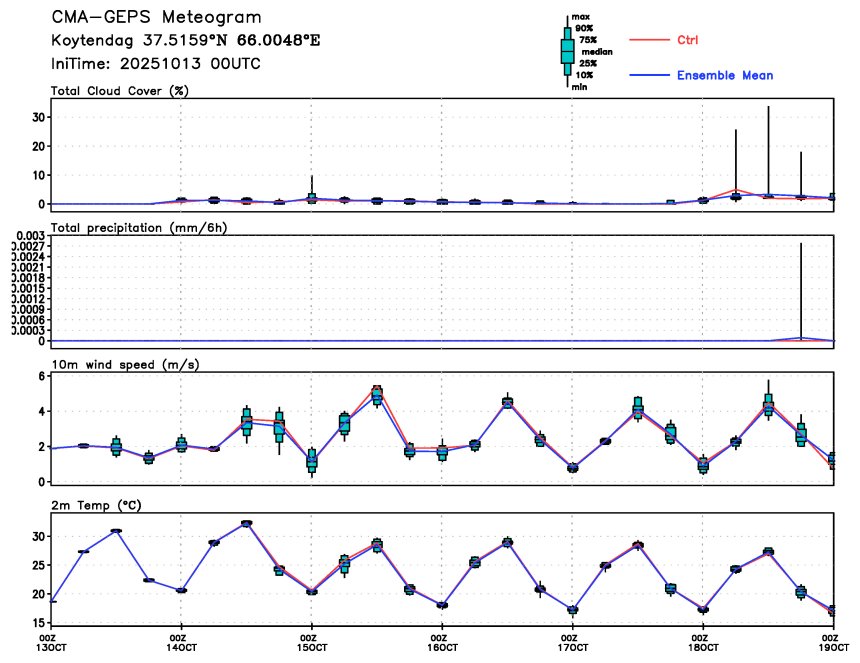The width and height of the screenshot is (860, 663).
Task: Click the precipitation spike on the right
Action: point(801,291)
